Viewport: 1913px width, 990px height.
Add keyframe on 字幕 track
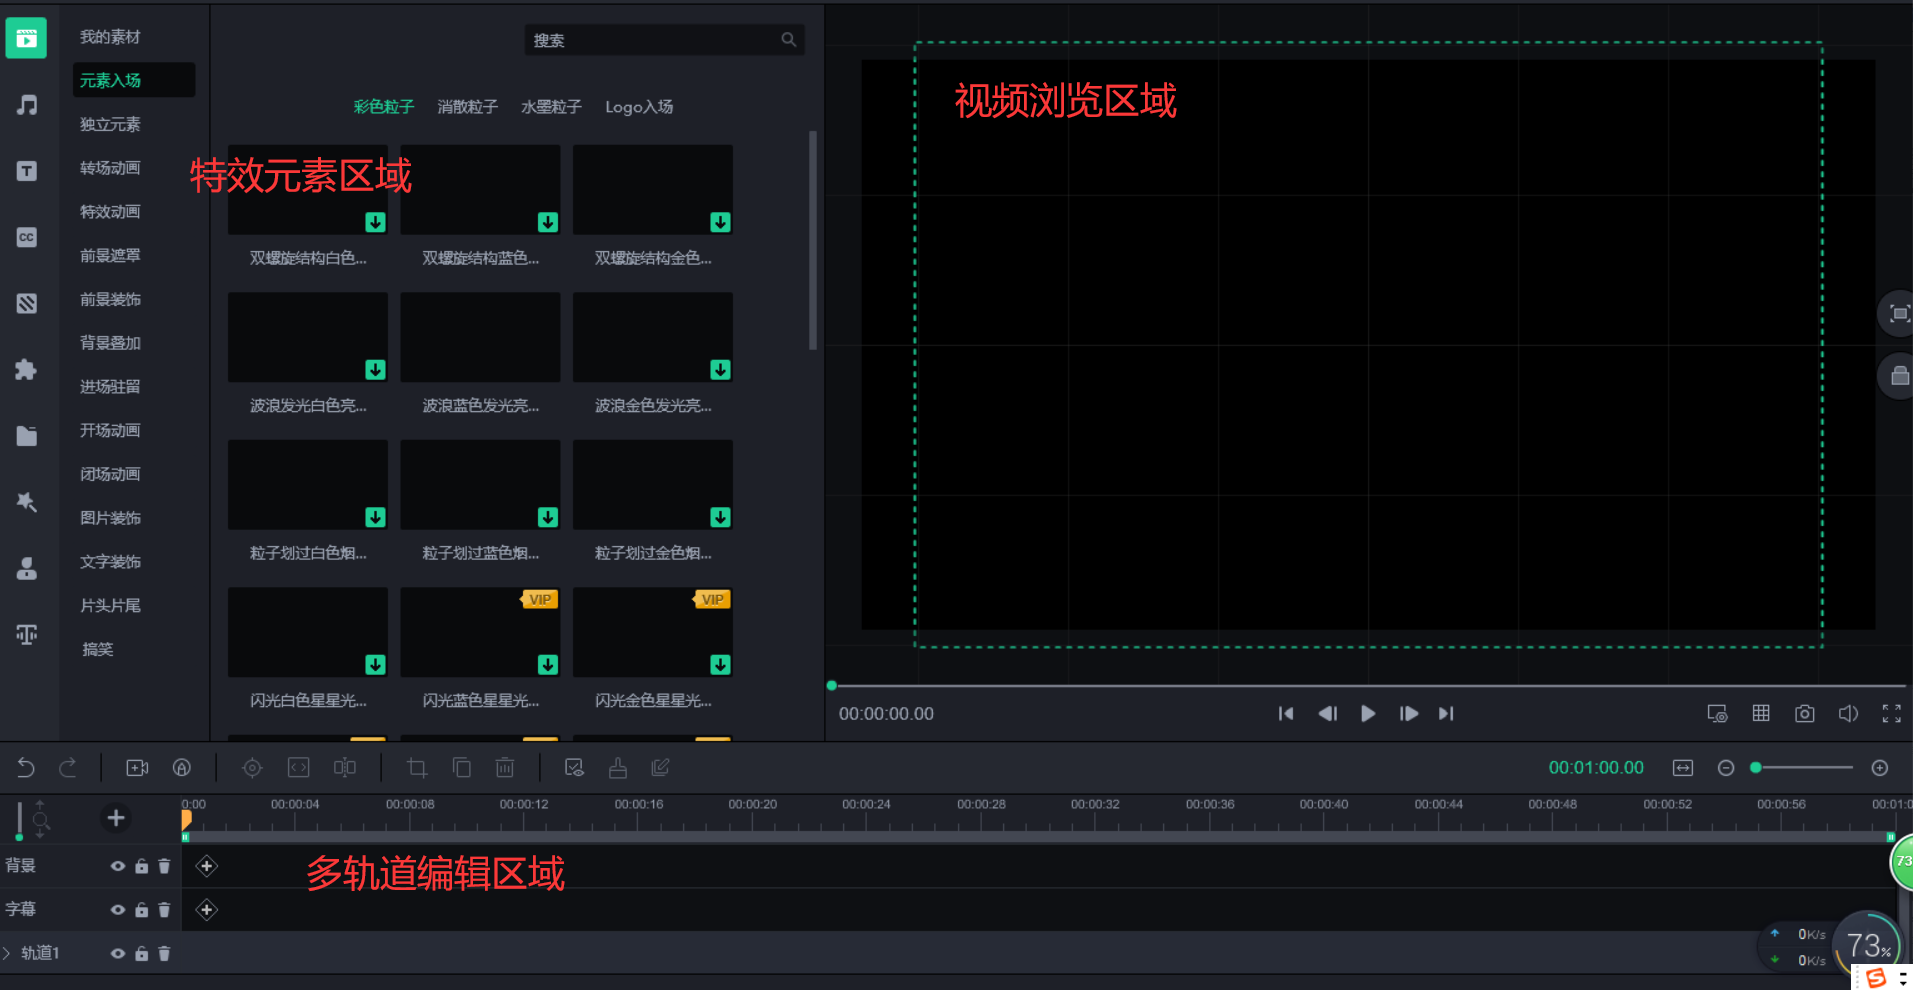click(x=207, y=910)
